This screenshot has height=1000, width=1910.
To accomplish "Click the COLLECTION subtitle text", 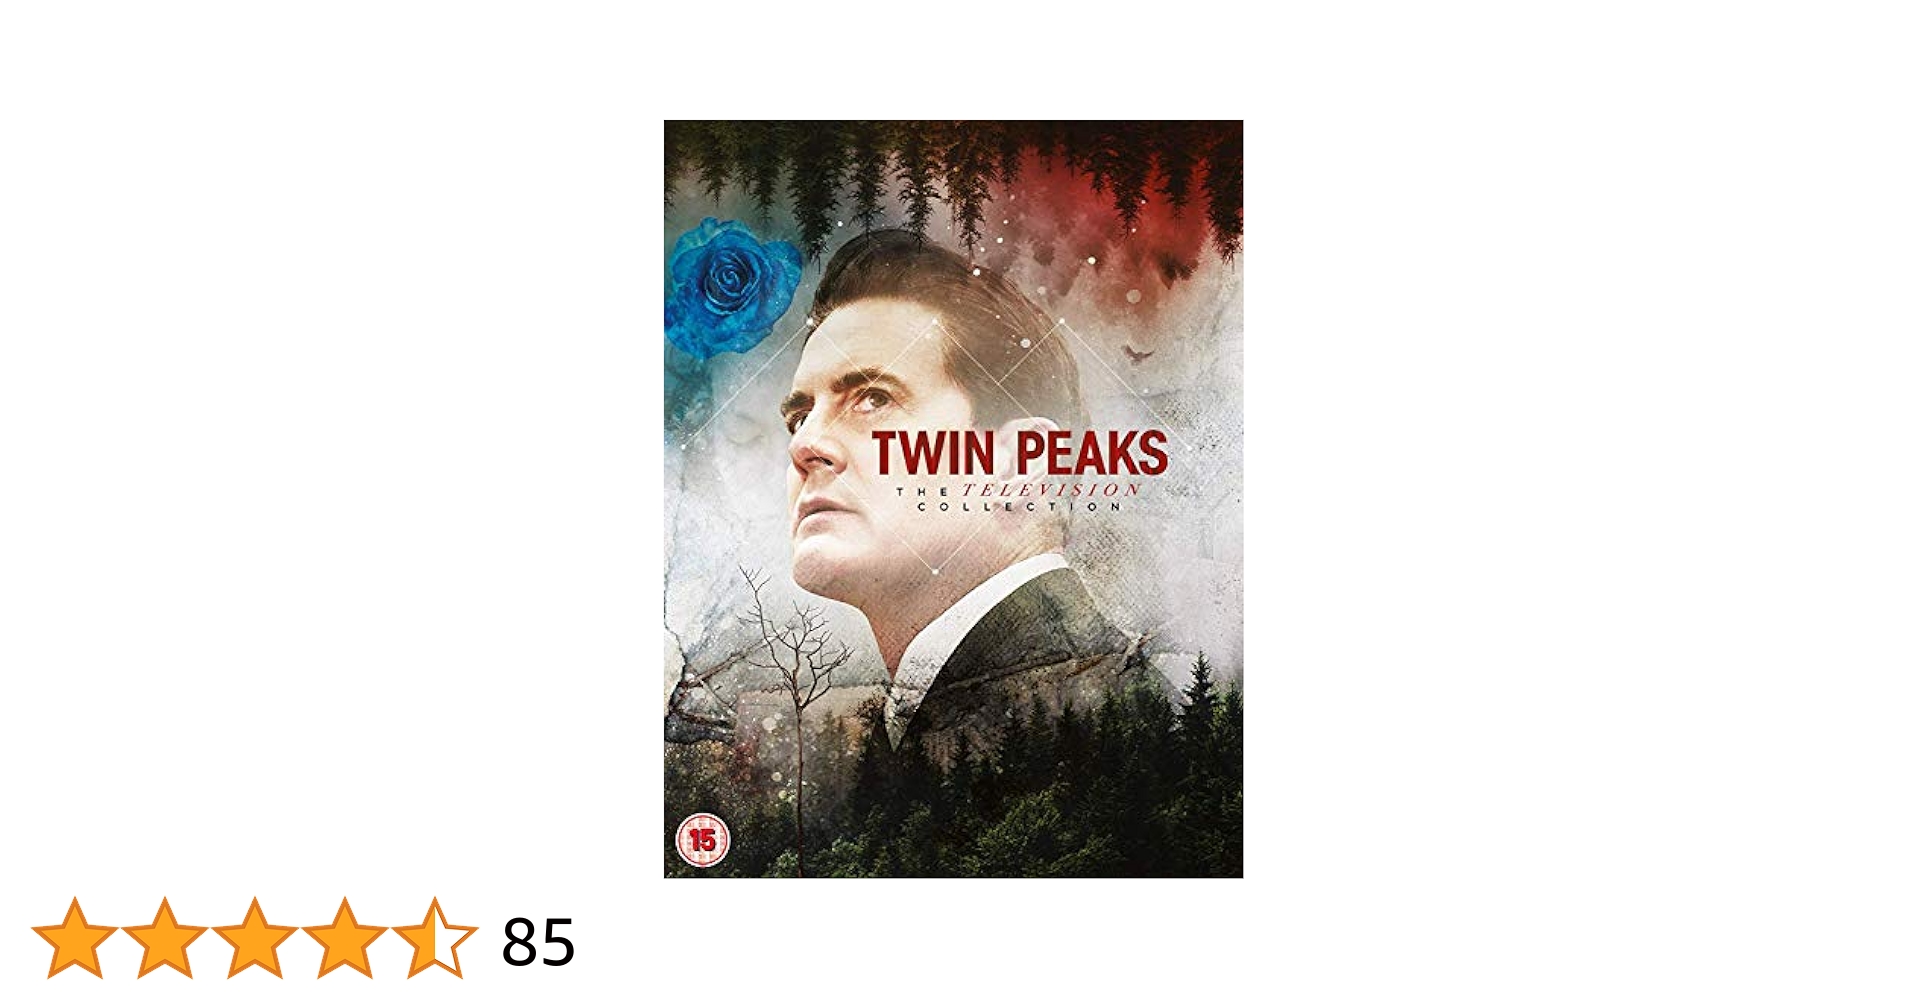I will point(1019,507).
